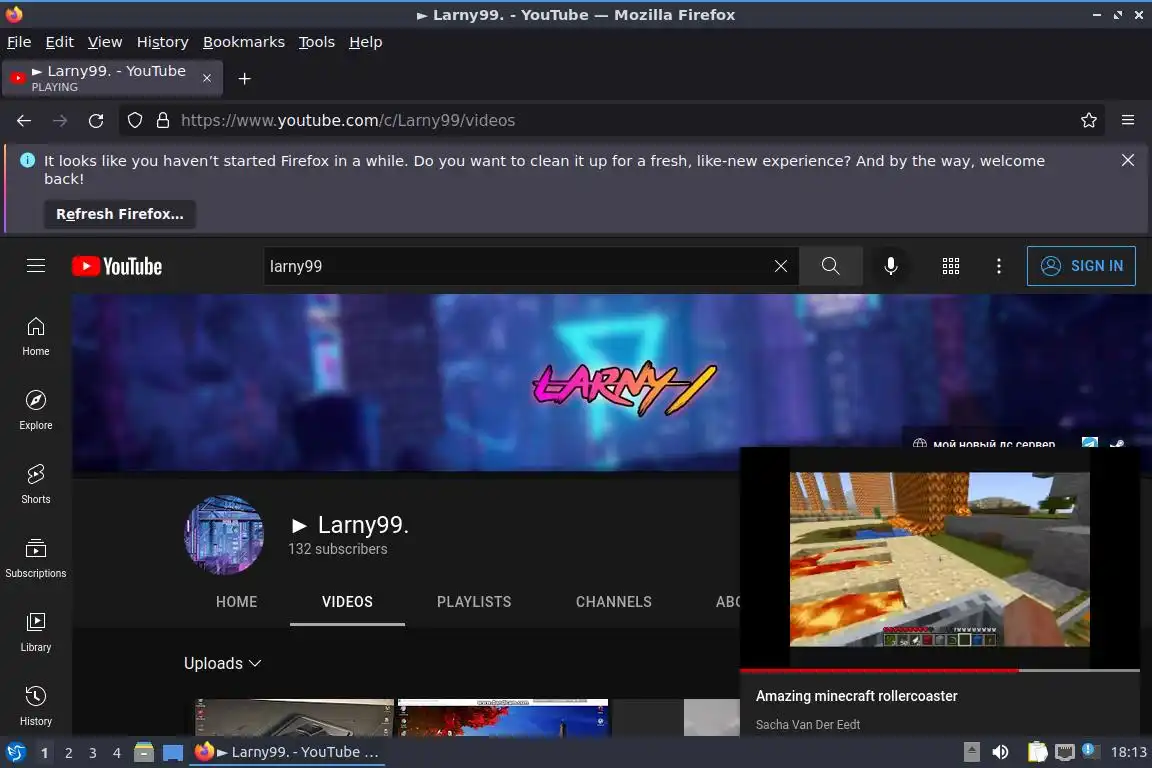Open the first uploaded video thumbnail
This screenshot has width=1152, height=768.
[294, 717]
